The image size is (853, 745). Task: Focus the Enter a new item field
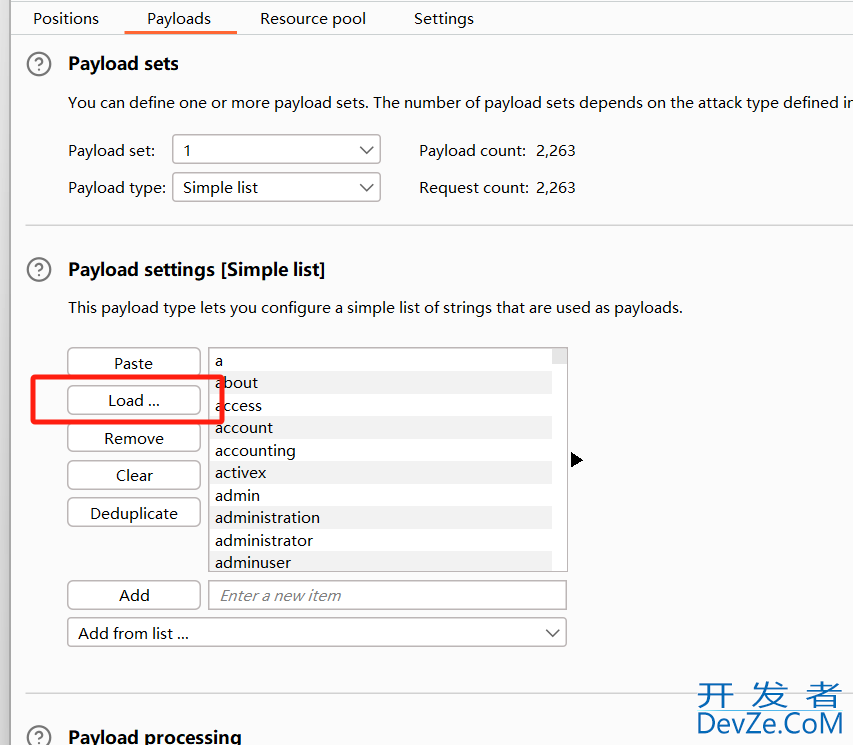coord(387,595)
